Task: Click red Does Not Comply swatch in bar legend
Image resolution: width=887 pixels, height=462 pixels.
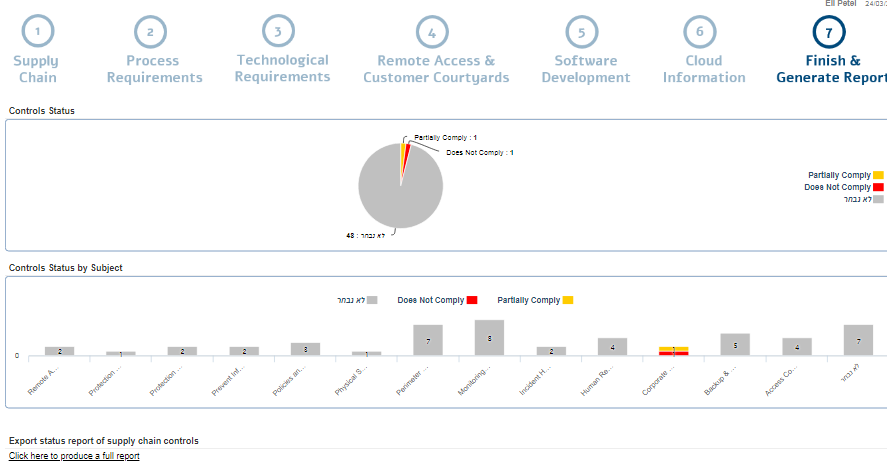Action: tap(472, 300)
